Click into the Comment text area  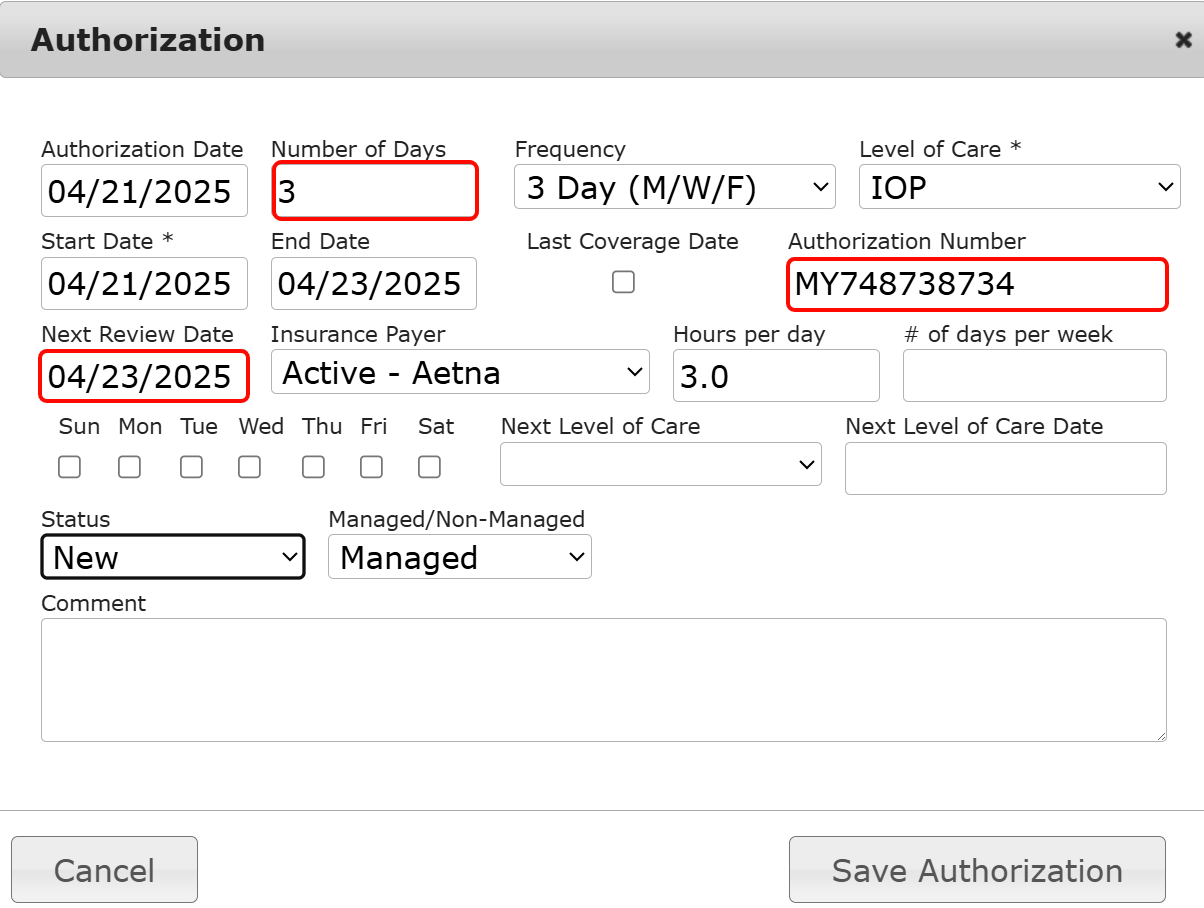click(603, 680)
